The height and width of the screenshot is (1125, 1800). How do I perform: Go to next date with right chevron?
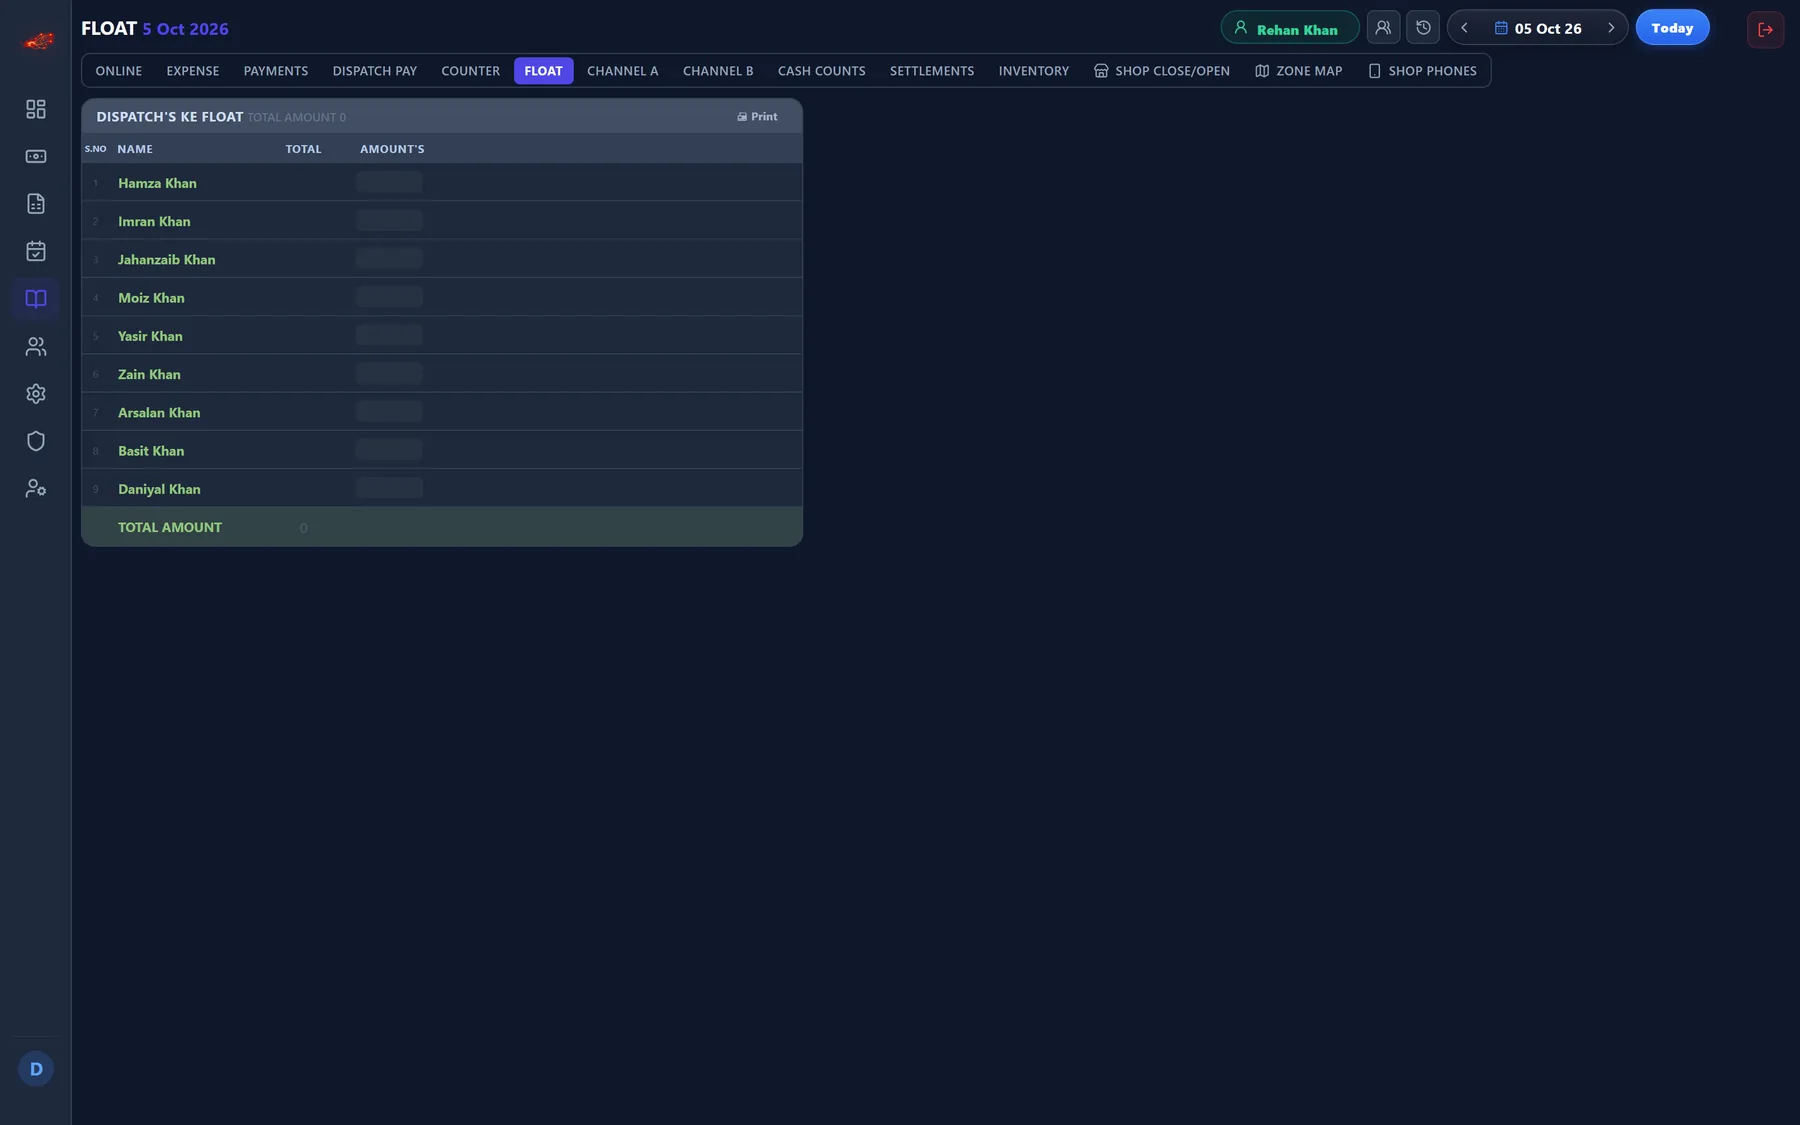click(x=1611, y=28)
